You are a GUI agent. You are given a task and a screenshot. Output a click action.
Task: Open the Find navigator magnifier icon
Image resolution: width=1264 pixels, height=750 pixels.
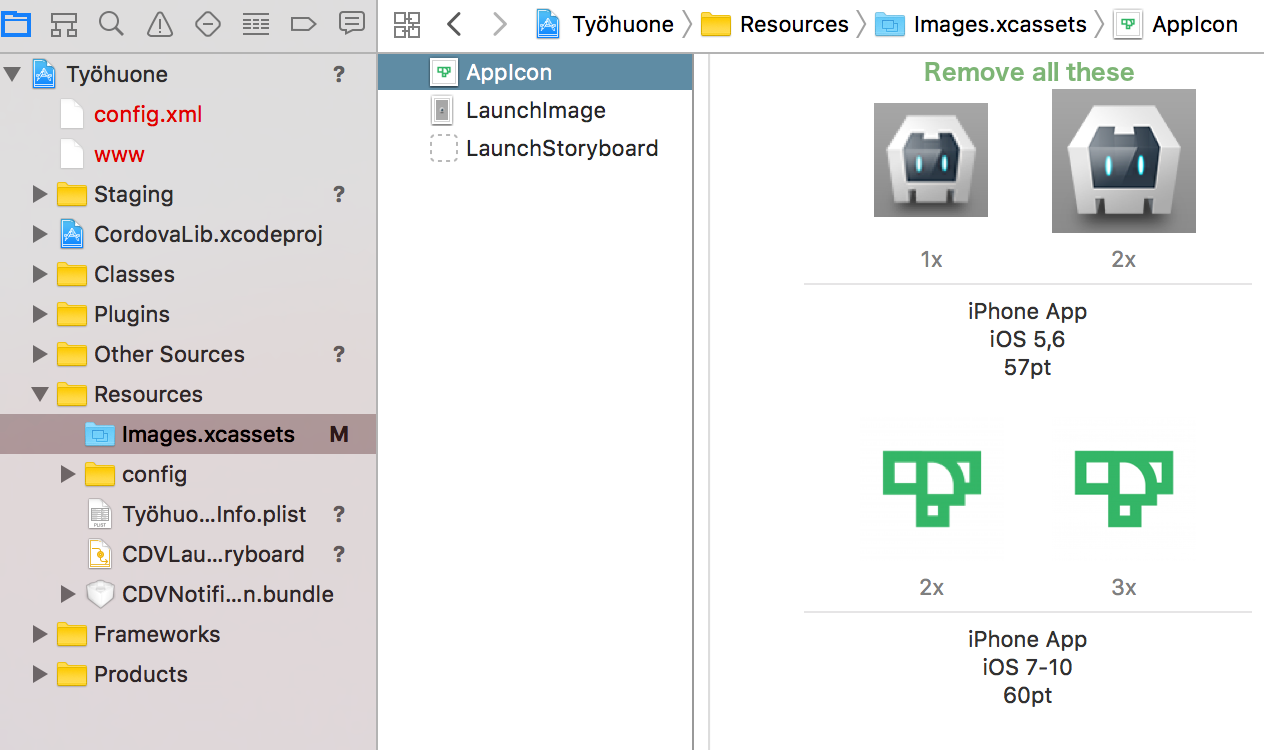point(112,24)
